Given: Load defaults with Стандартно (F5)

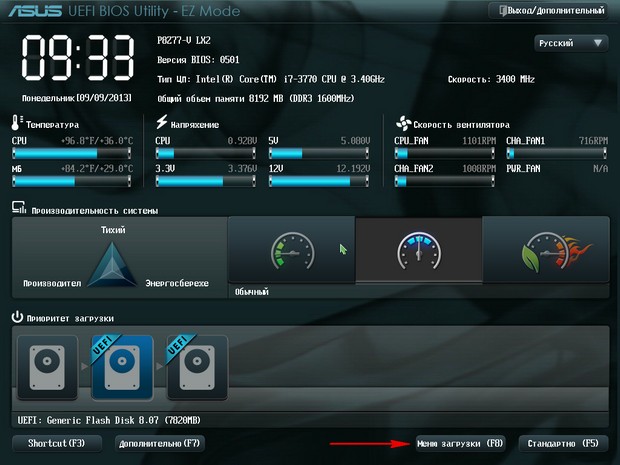Looking at the screenshot, I should (563, 443).
